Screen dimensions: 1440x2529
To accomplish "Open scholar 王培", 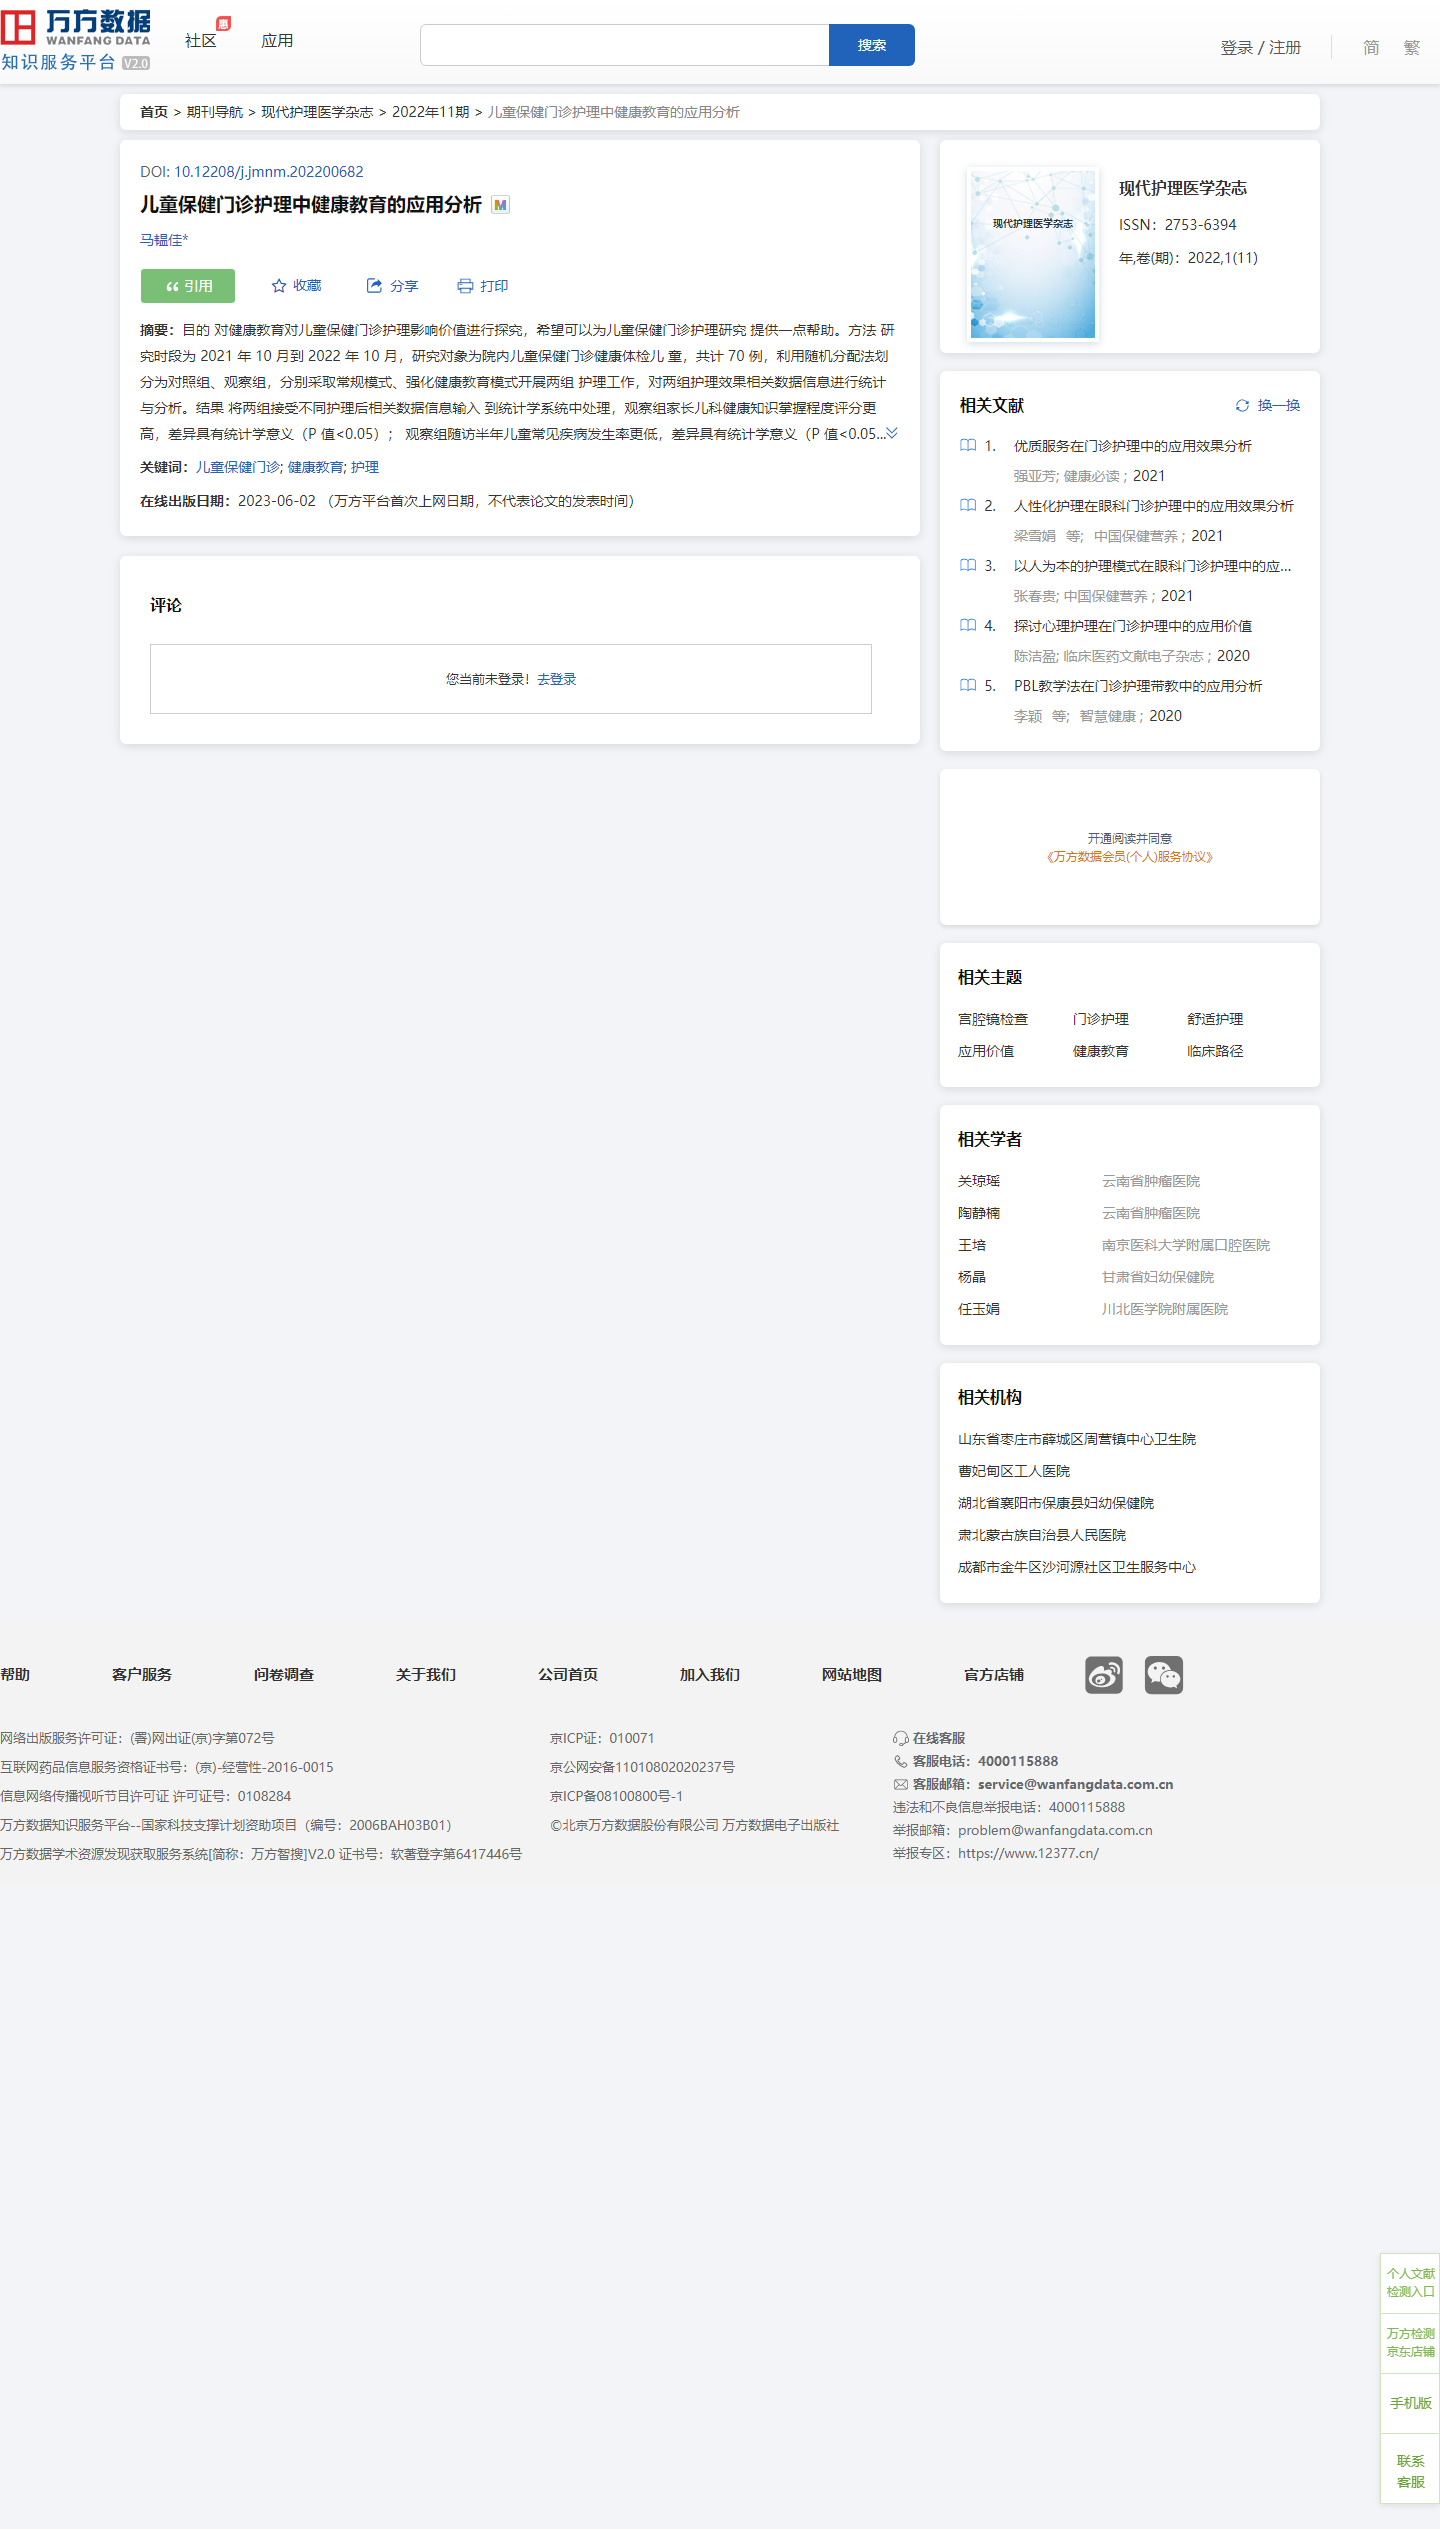I will (x=972, y=1245).
